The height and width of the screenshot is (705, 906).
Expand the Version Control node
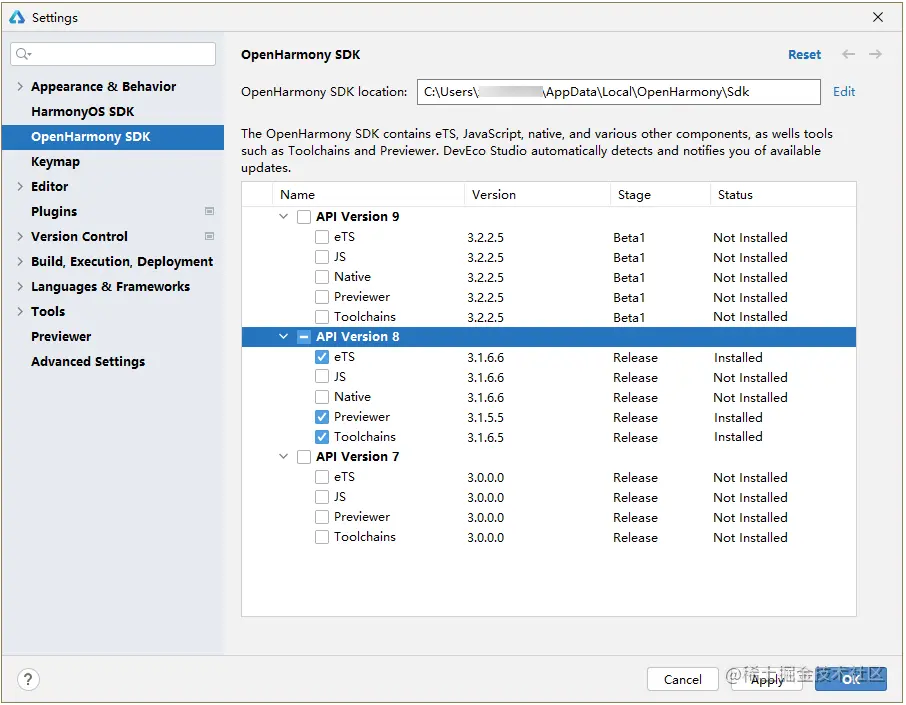coord(20,236)
